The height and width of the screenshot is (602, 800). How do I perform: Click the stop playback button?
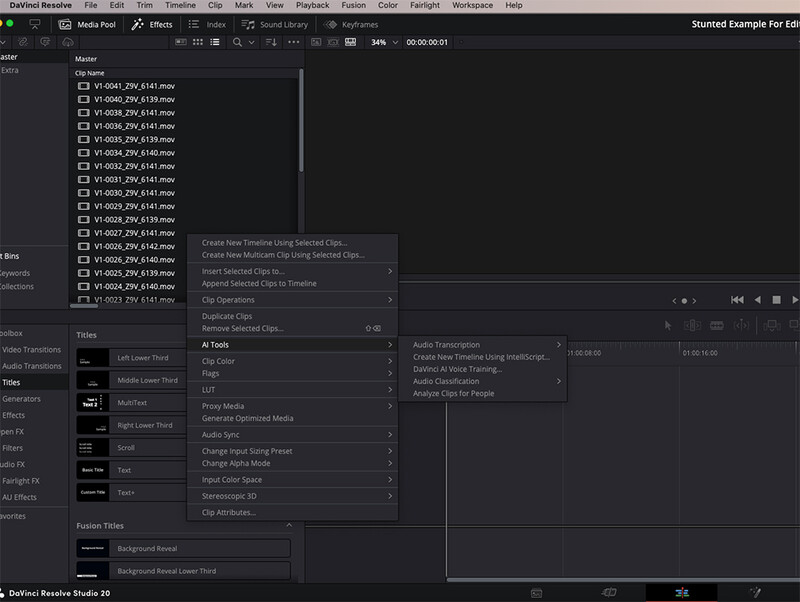pos(776,300)
